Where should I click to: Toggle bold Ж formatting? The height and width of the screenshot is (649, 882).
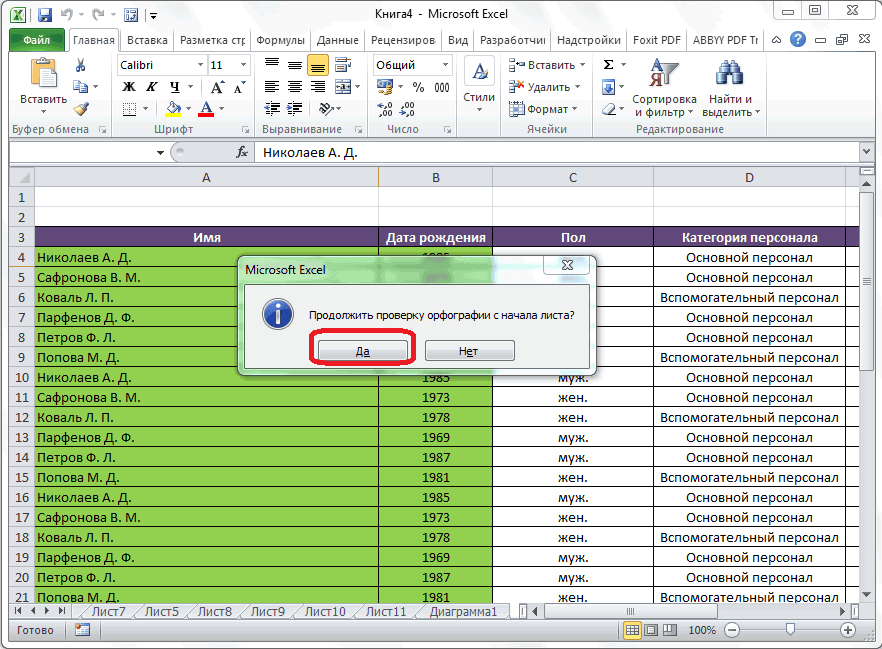click(x=128, y=87)
